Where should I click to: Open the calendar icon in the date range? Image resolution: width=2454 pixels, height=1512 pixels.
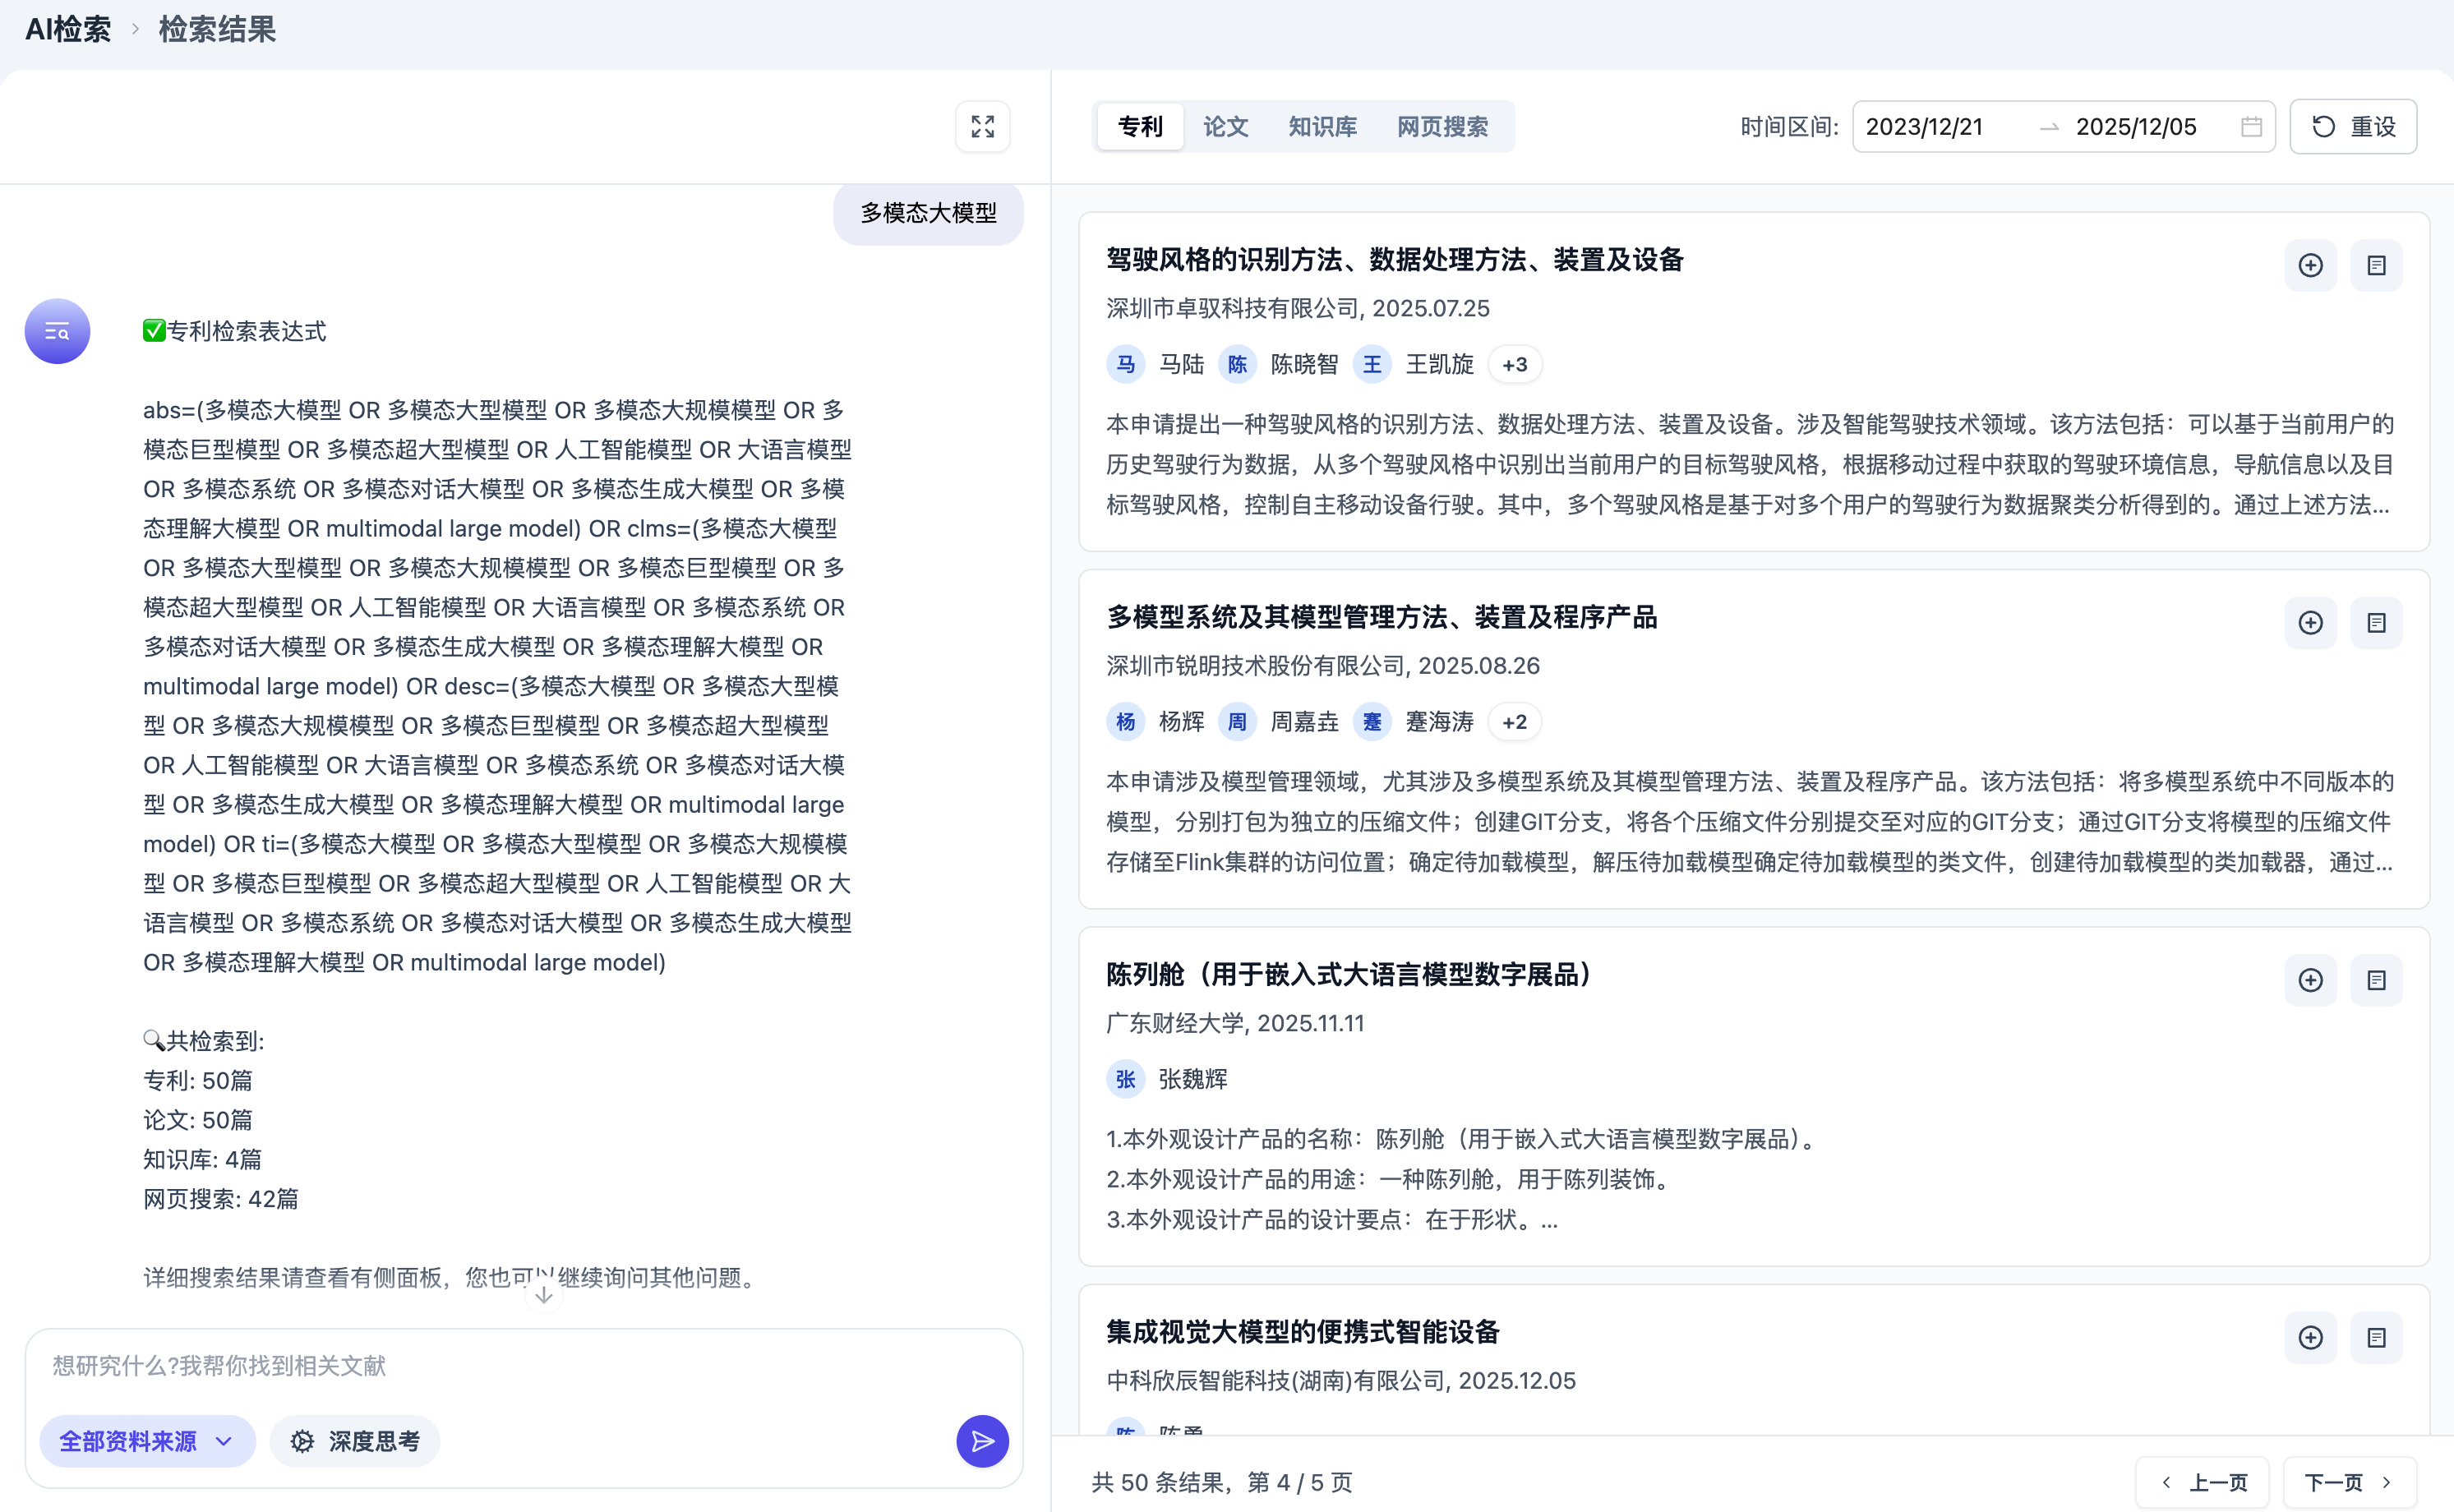pyautogui.click(x=2250, y=126)
